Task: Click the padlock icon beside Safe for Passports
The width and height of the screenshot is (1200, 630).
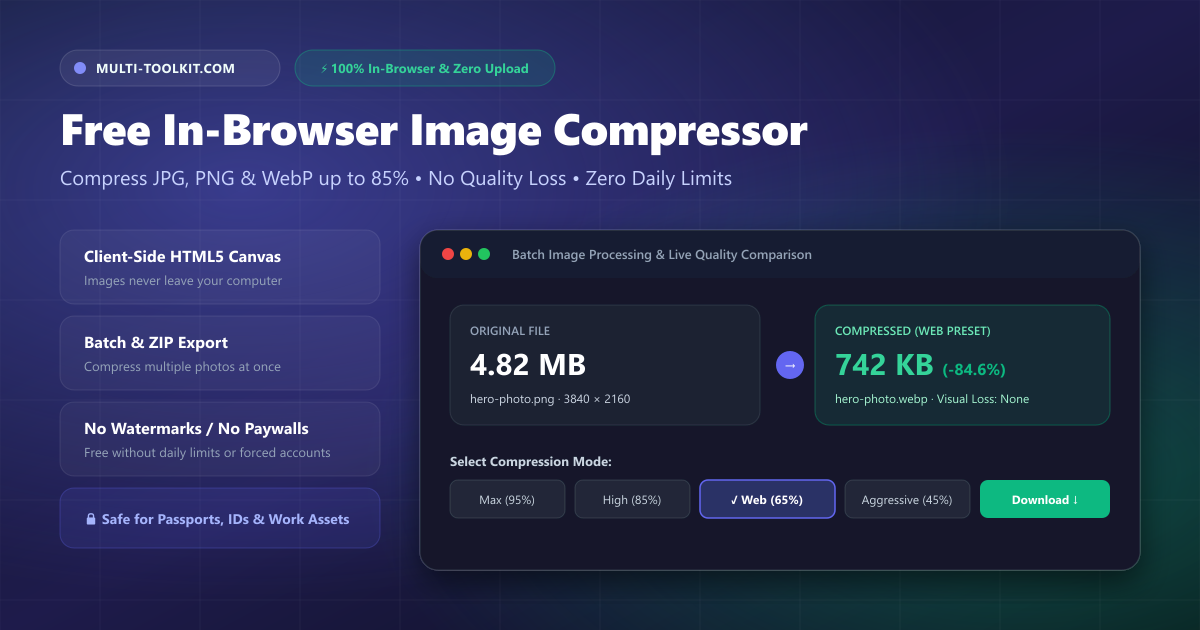Action: (x=91, y=519)
